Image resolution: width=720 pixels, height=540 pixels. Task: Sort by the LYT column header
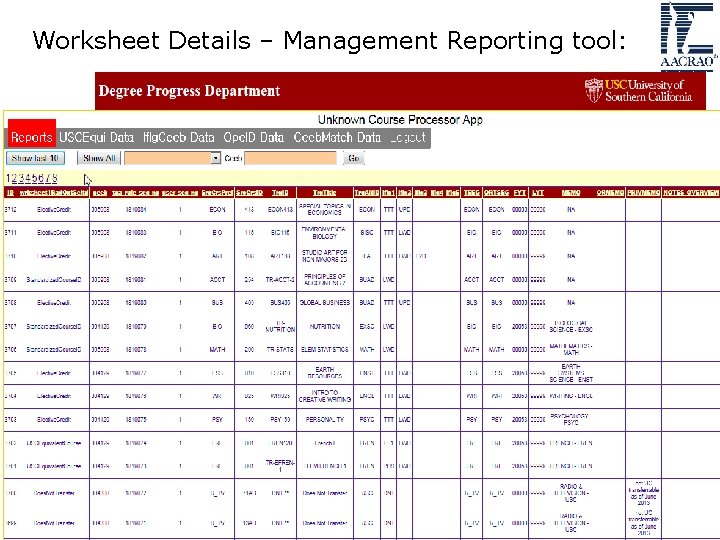click(538, 193)
